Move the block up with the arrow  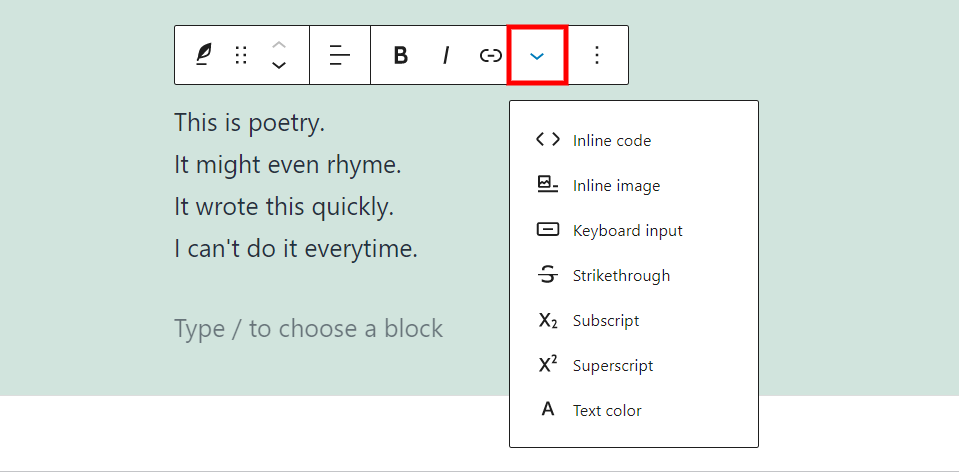point(279,44)
